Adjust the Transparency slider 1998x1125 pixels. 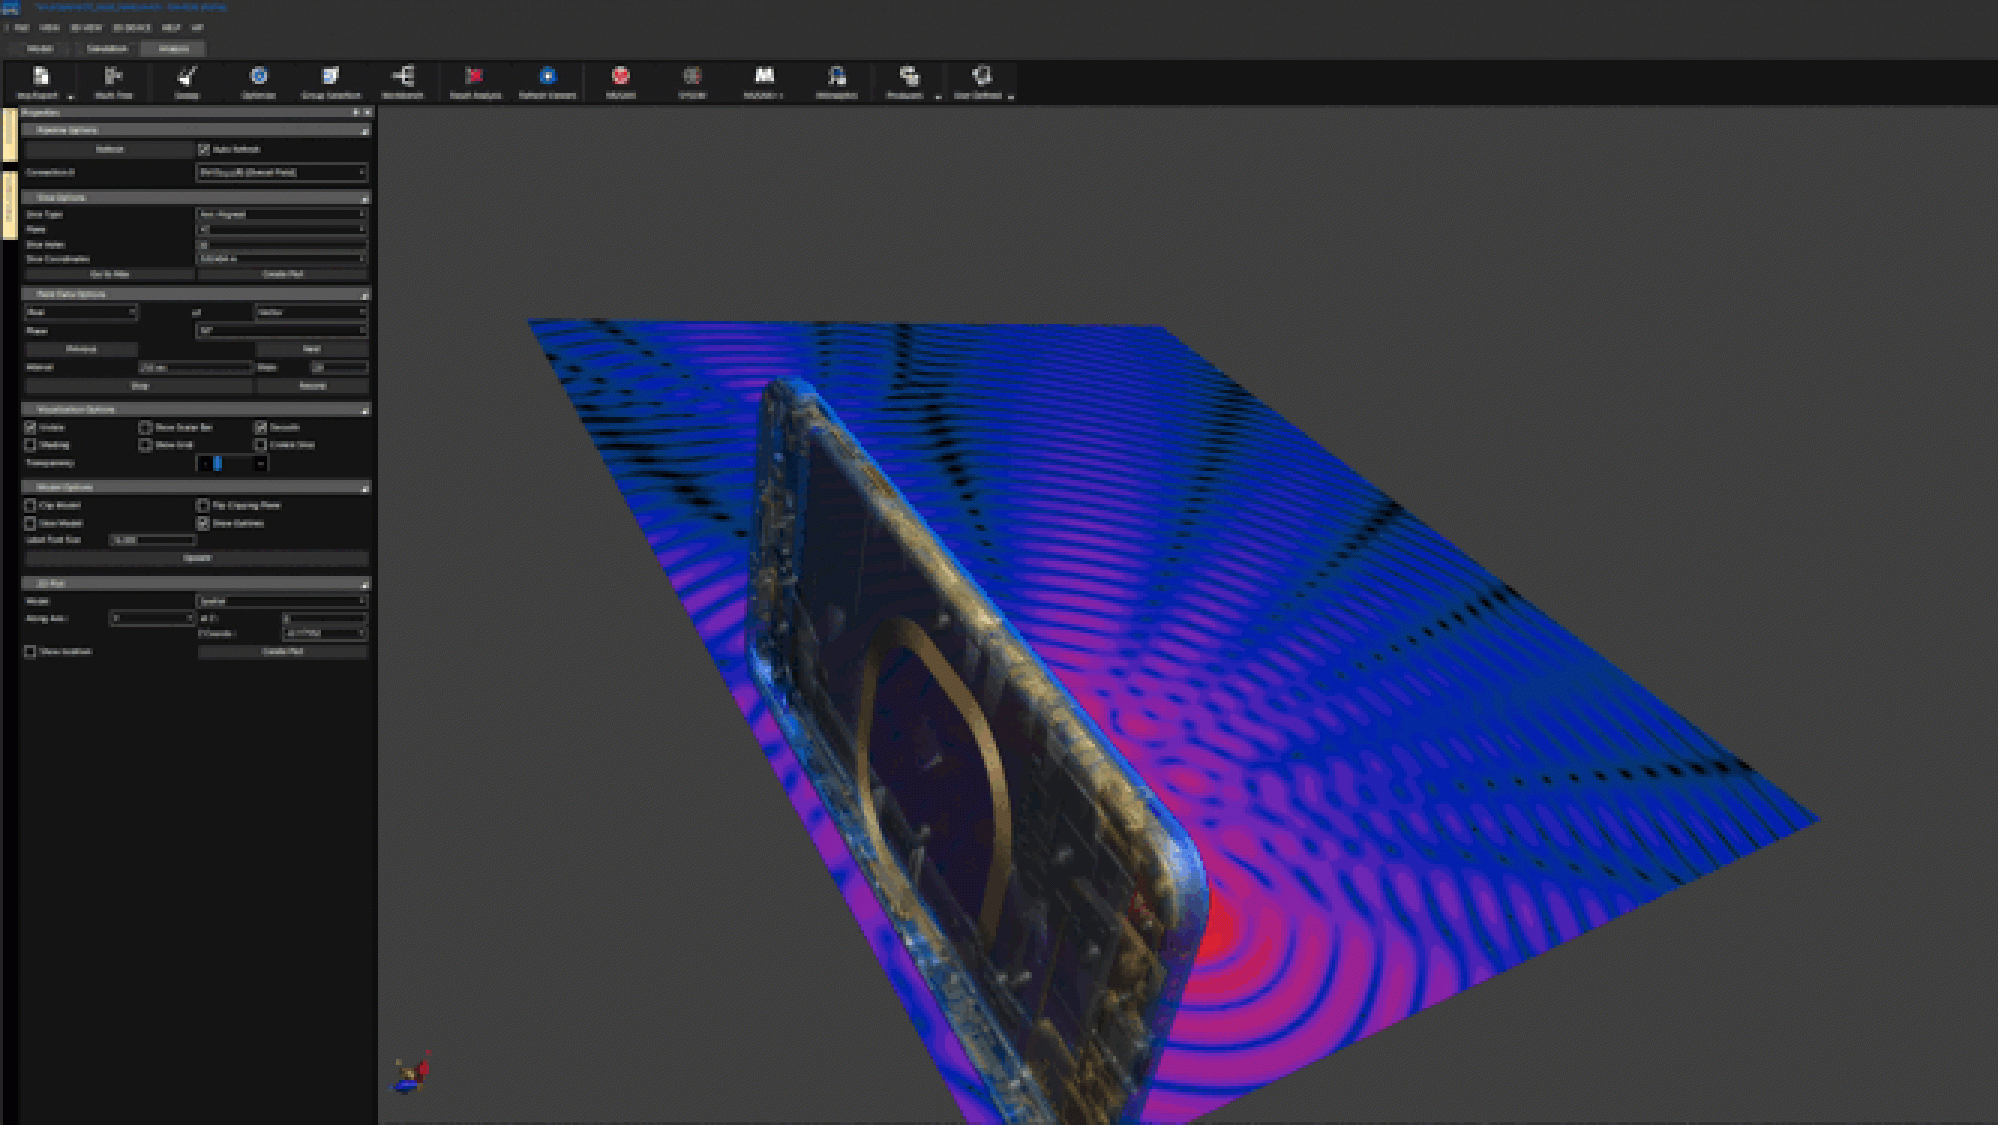[216, 462]
